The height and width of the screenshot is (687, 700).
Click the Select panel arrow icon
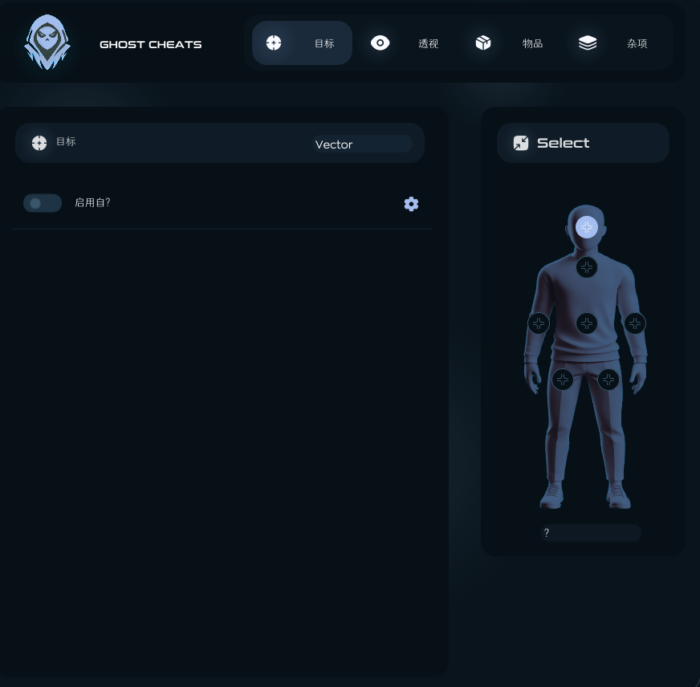coord(521,143)
